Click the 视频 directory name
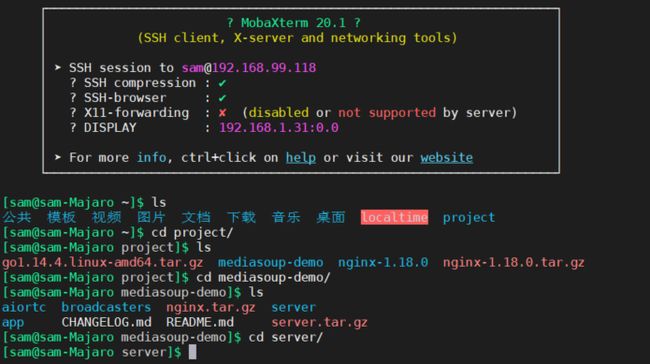Viewport: 650px width, 364px height. click(107, 217)
